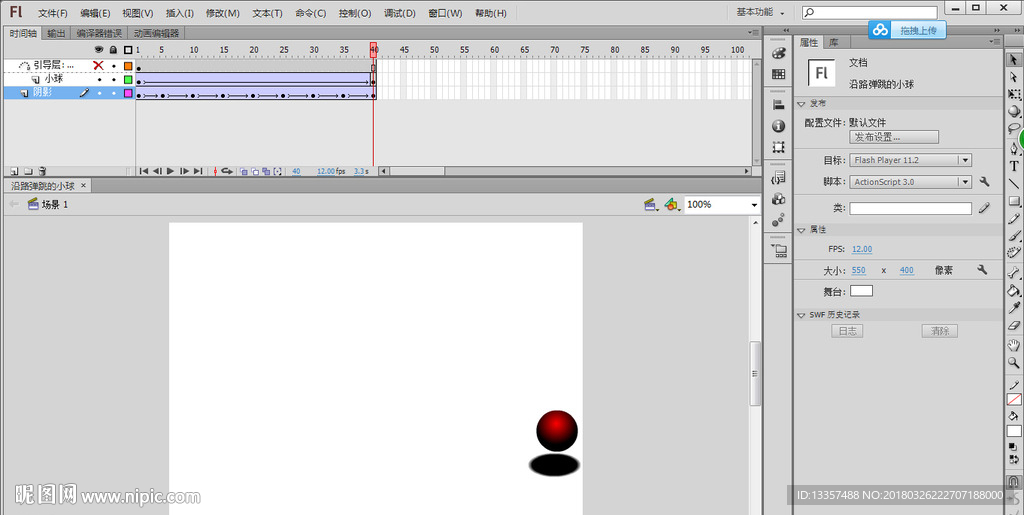
Task: Click the edit class definition pencil icon
Action: [x=985, y=208]
